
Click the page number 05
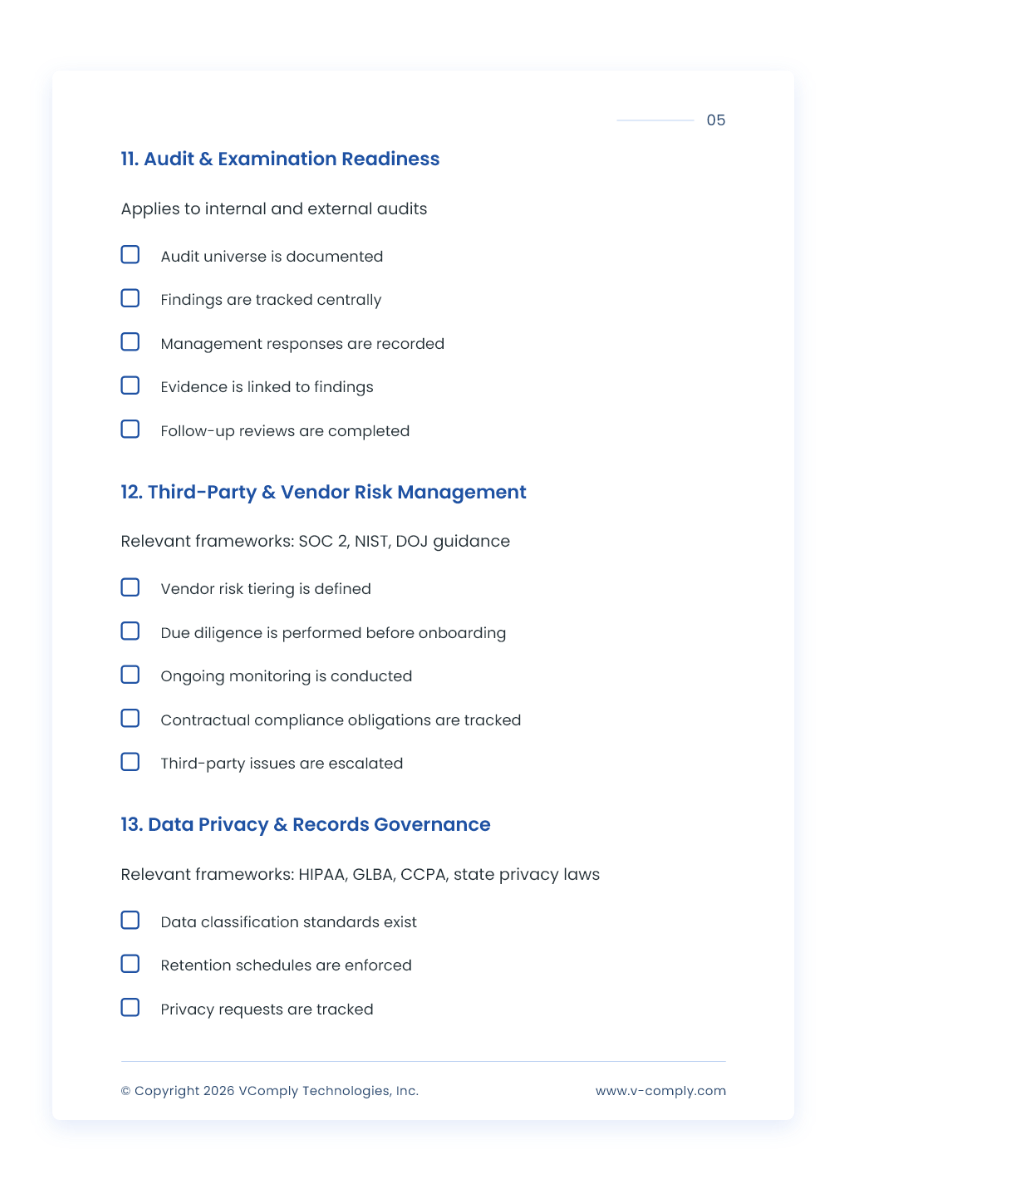716,120
